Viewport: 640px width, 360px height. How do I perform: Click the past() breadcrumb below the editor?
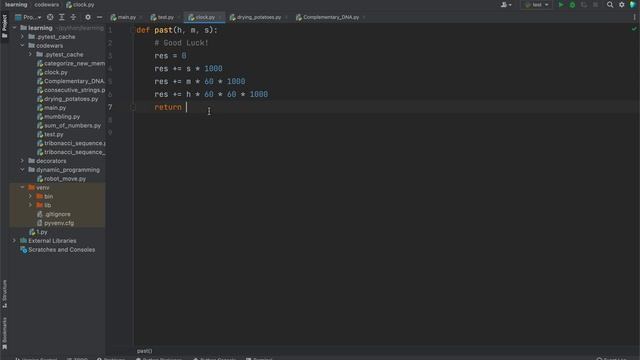(144, 351)
